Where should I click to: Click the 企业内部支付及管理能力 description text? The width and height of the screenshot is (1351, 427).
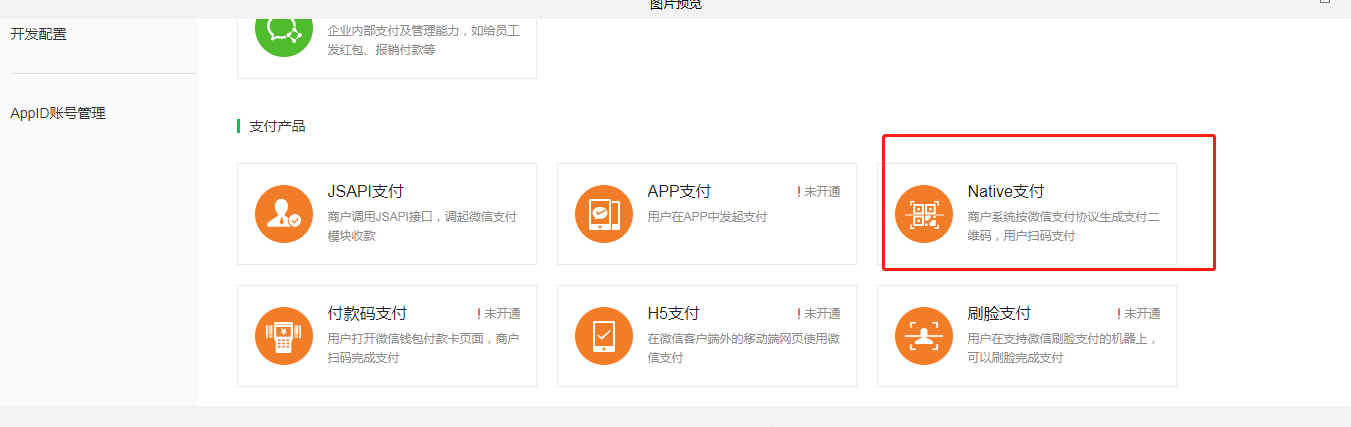[x=423, y=39]
